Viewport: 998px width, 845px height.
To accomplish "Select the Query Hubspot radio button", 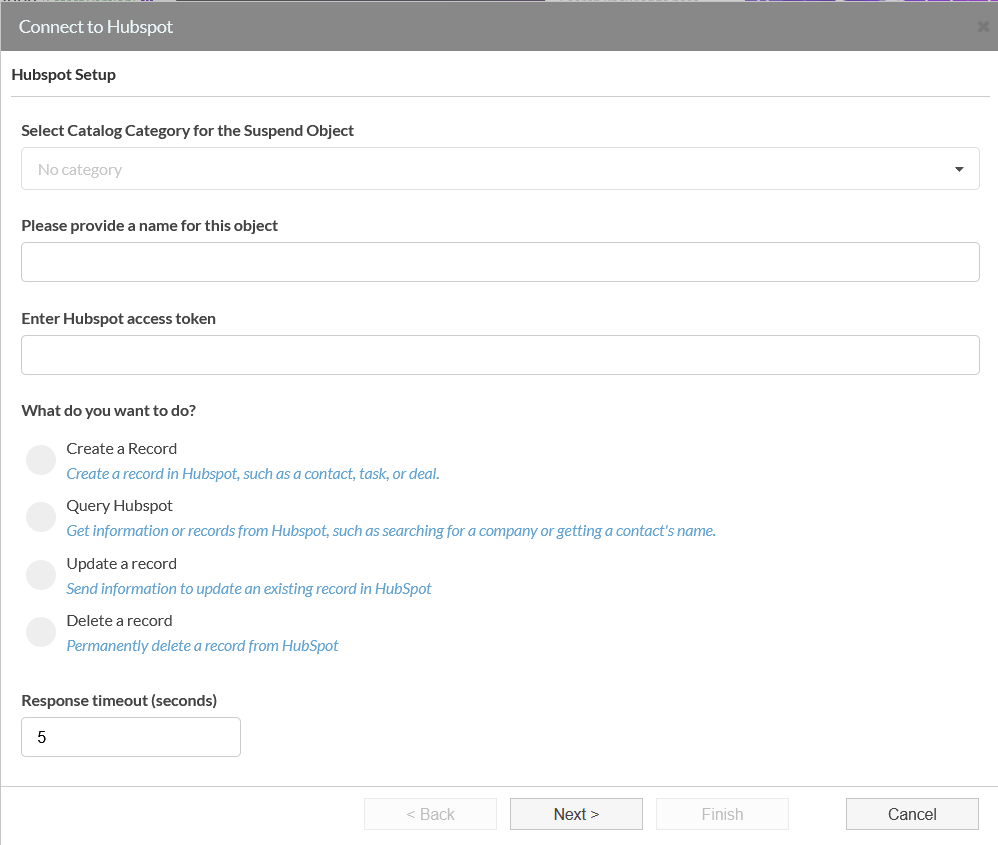I will (x=41, y=517).
